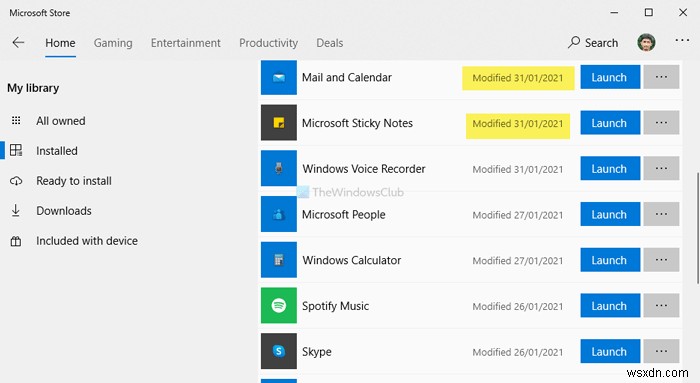Launch Windows Voice Recorder
The image size is (700, 383).
click(x=610, y=169)
